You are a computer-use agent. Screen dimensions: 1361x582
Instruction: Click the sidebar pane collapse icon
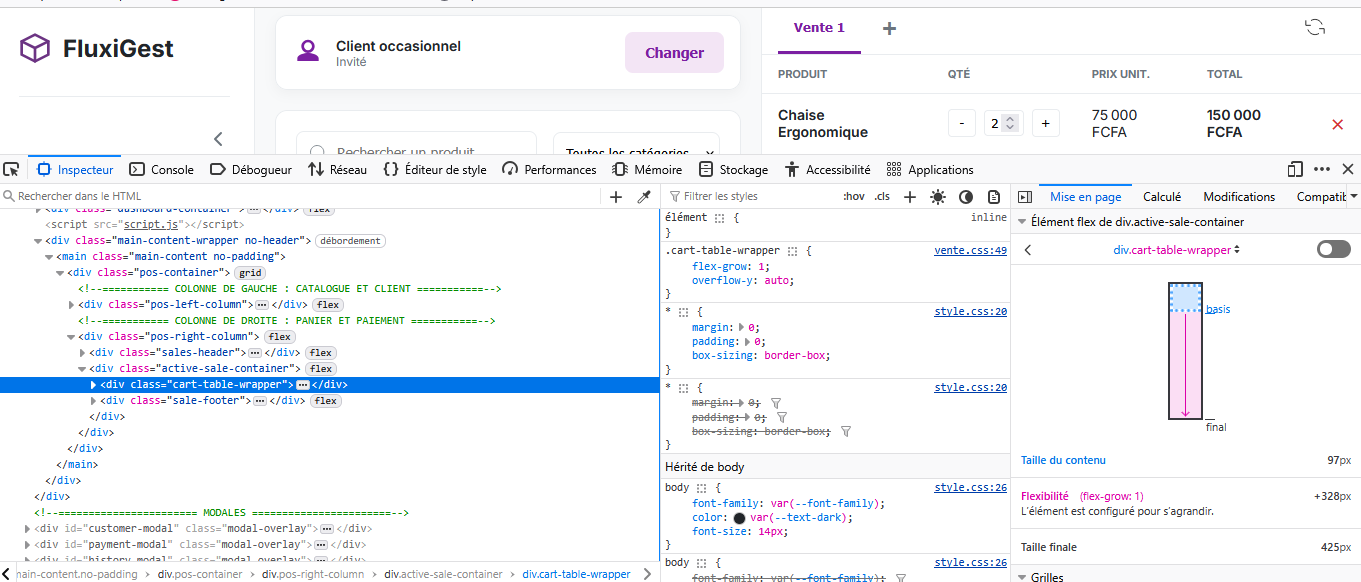coord(1024,197)
